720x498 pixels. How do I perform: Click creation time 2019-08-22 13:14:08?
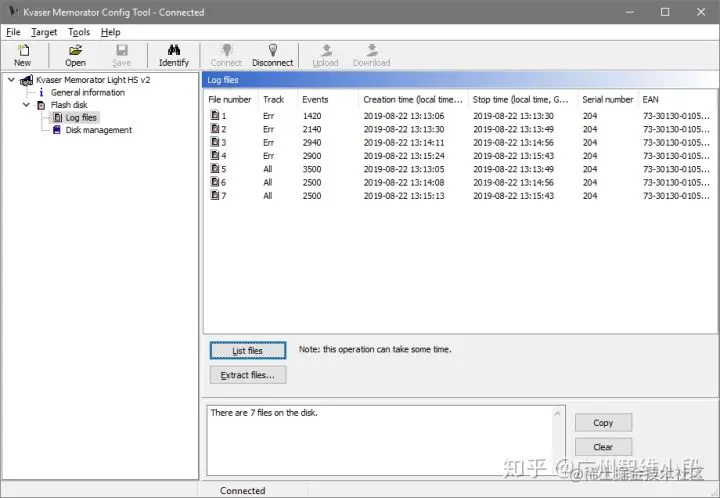coord(404,182)
